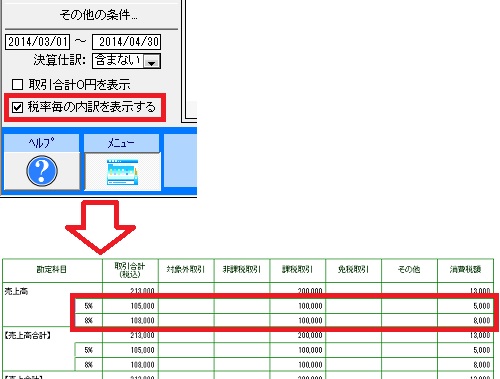Open the 決算仕訳 dropdown arrow

click(x=152, y=61)
